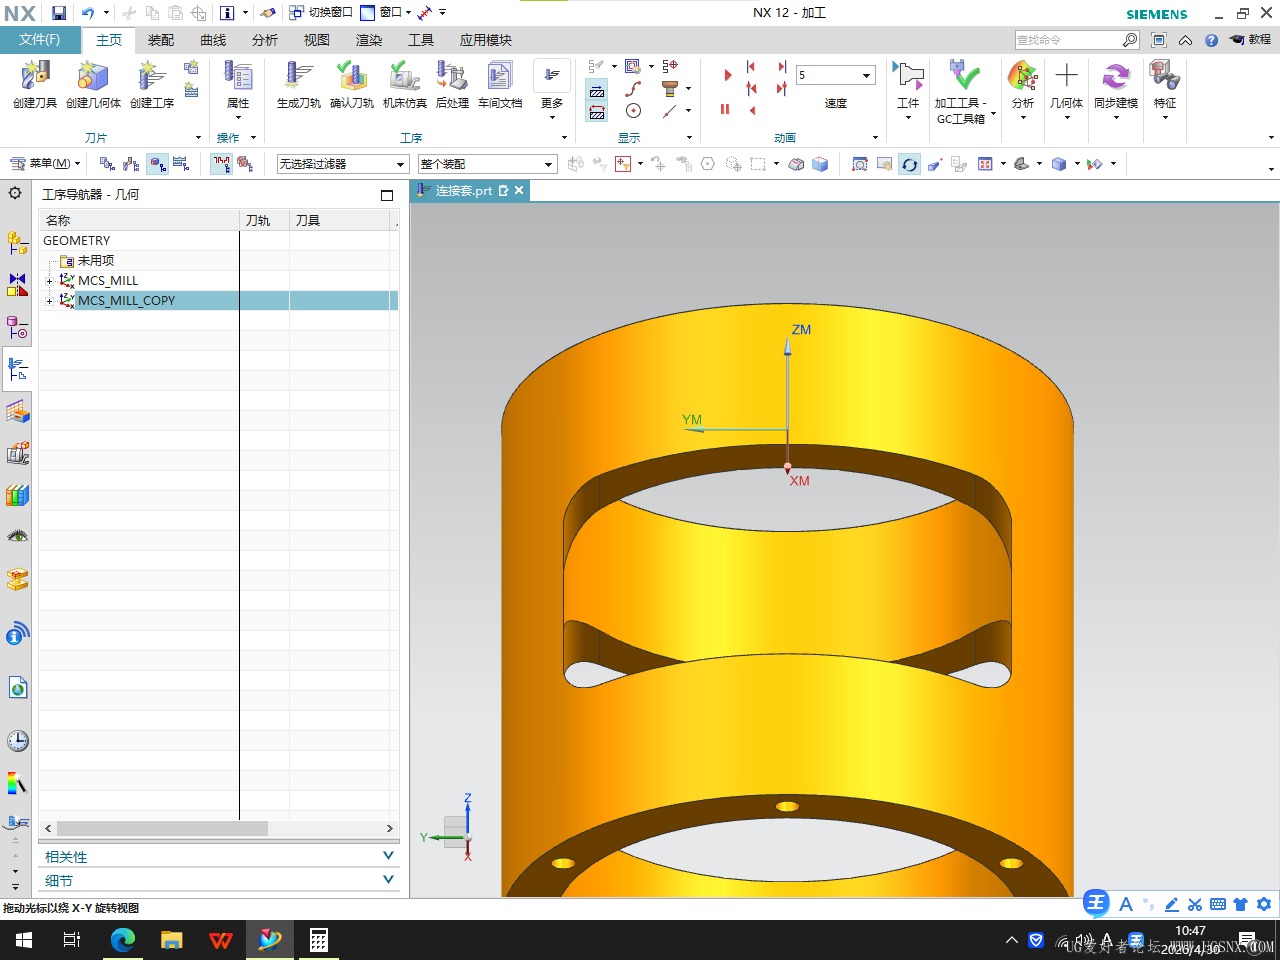Click the Create Operation (创建工序) icon
The width and height of the screenshot is (1280, 960).
pos(152,84)
